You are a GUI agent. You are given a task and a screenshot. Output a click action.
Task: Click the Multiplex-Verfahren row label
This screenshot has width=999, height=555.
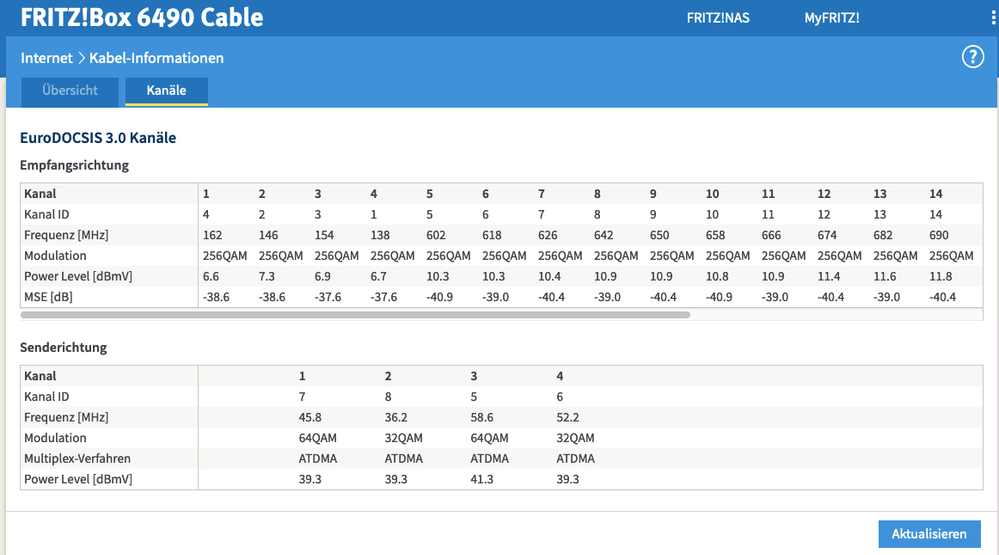[x=77, y=459]
